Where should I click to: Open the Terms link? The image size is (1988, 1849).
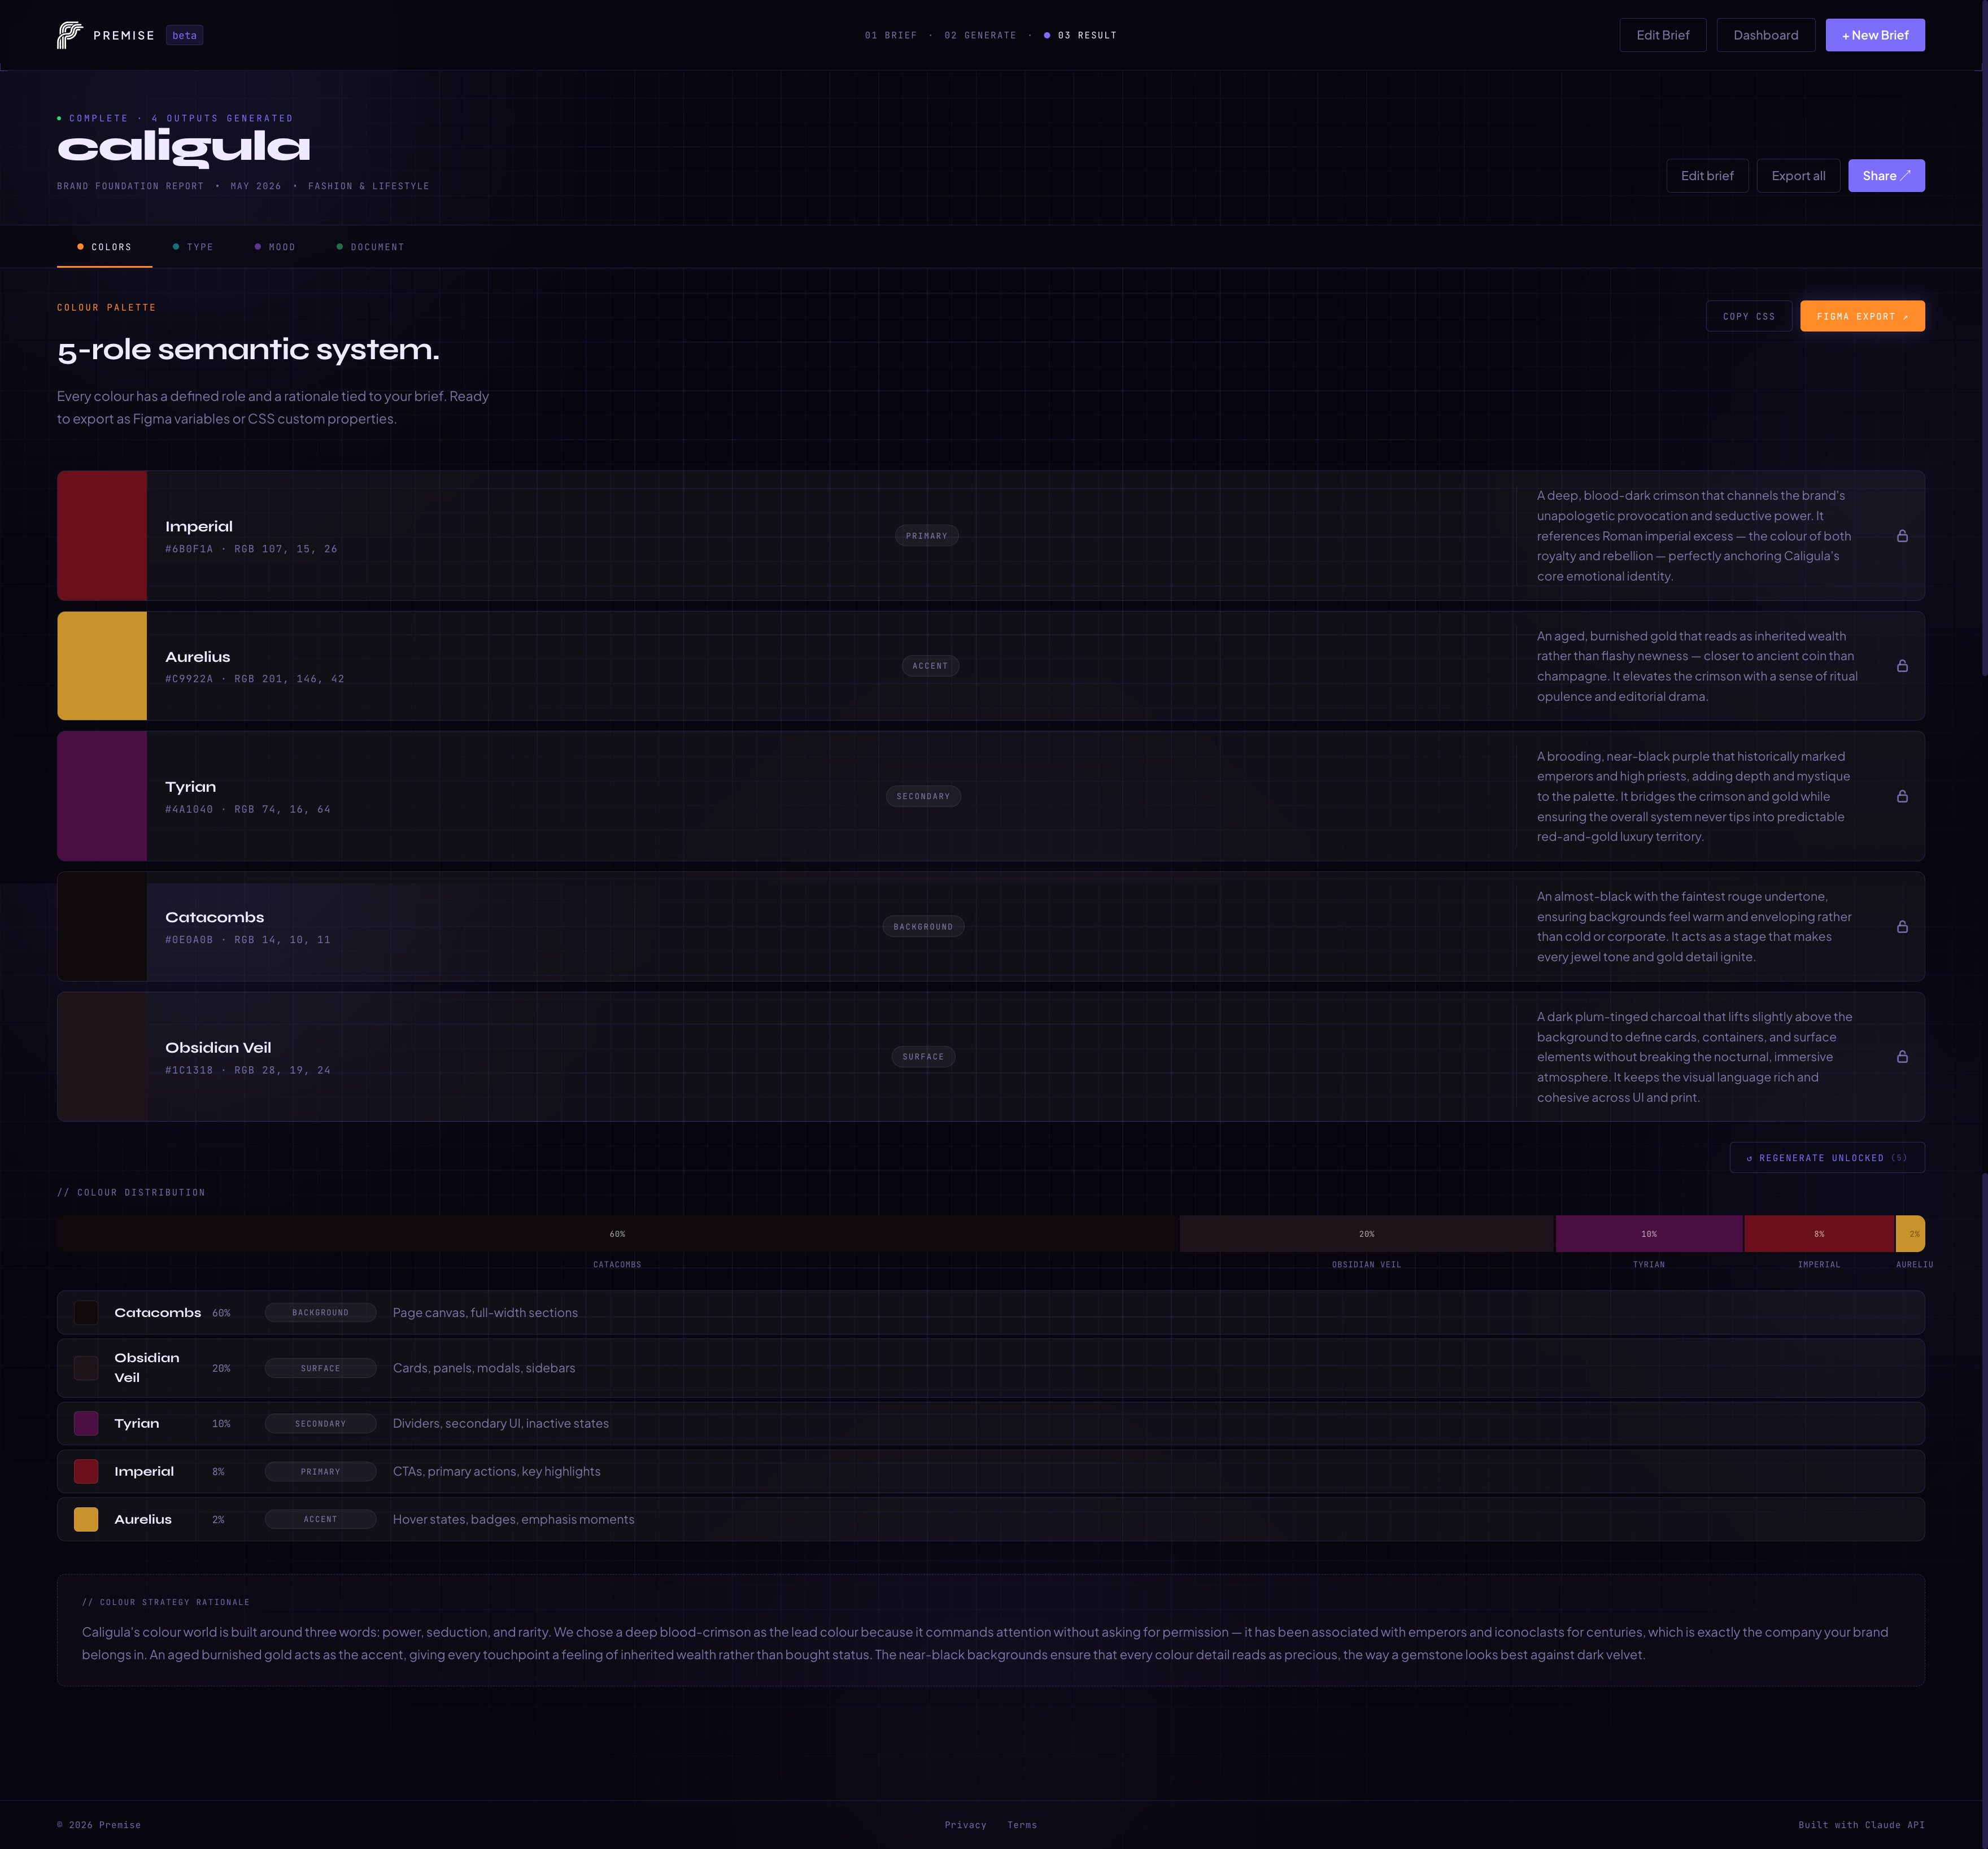(1022, 1825)
